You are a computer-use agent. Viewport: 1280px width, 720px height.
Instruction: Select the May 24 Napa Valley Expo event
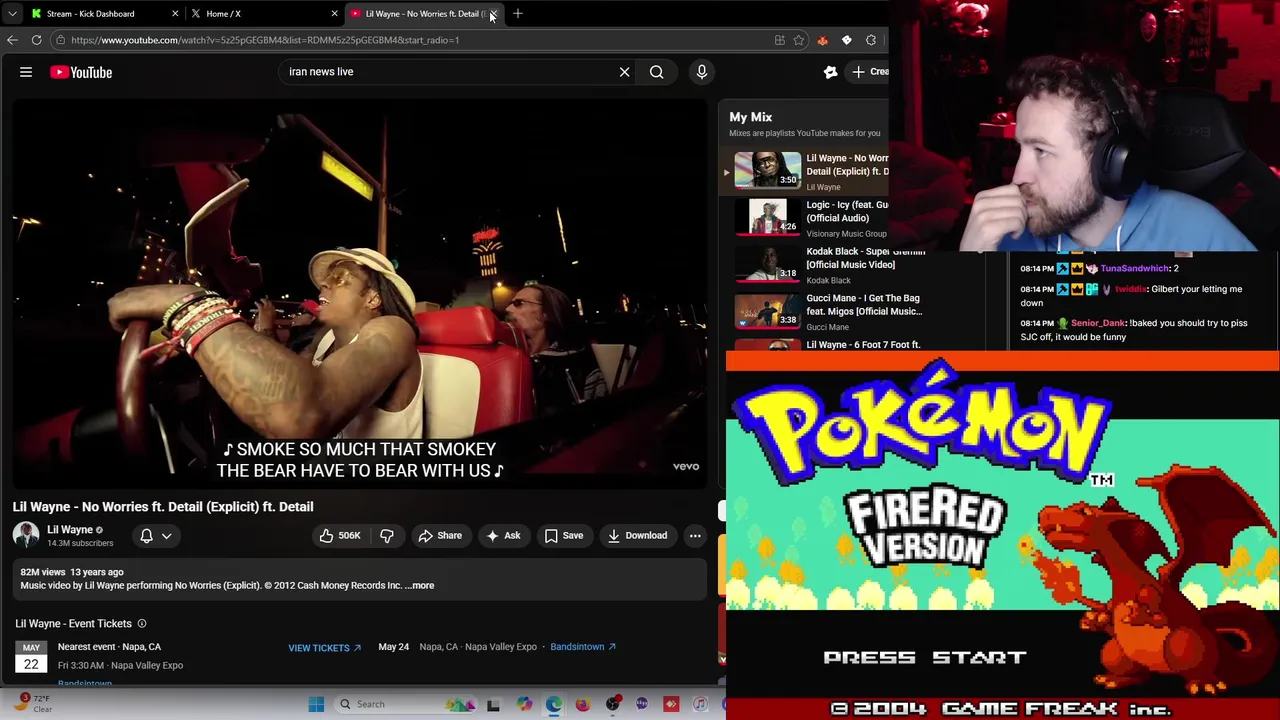pos(458,647)
